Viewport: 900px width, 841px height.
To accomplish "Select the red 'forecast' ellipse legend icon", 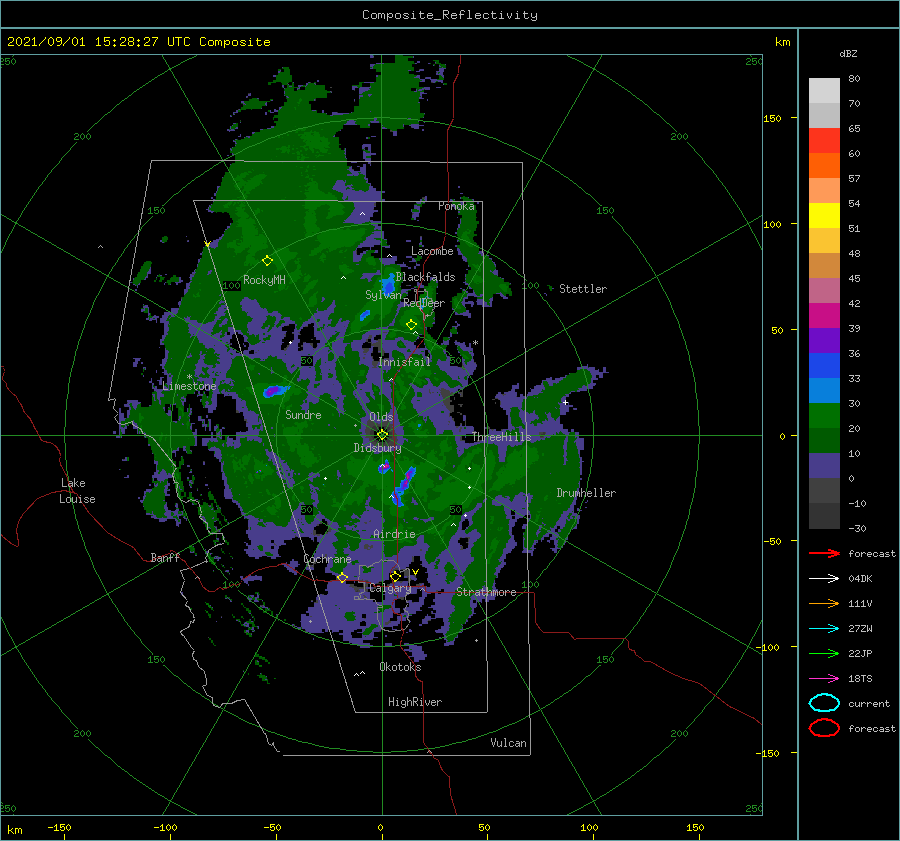I will (x=824, y=728).
